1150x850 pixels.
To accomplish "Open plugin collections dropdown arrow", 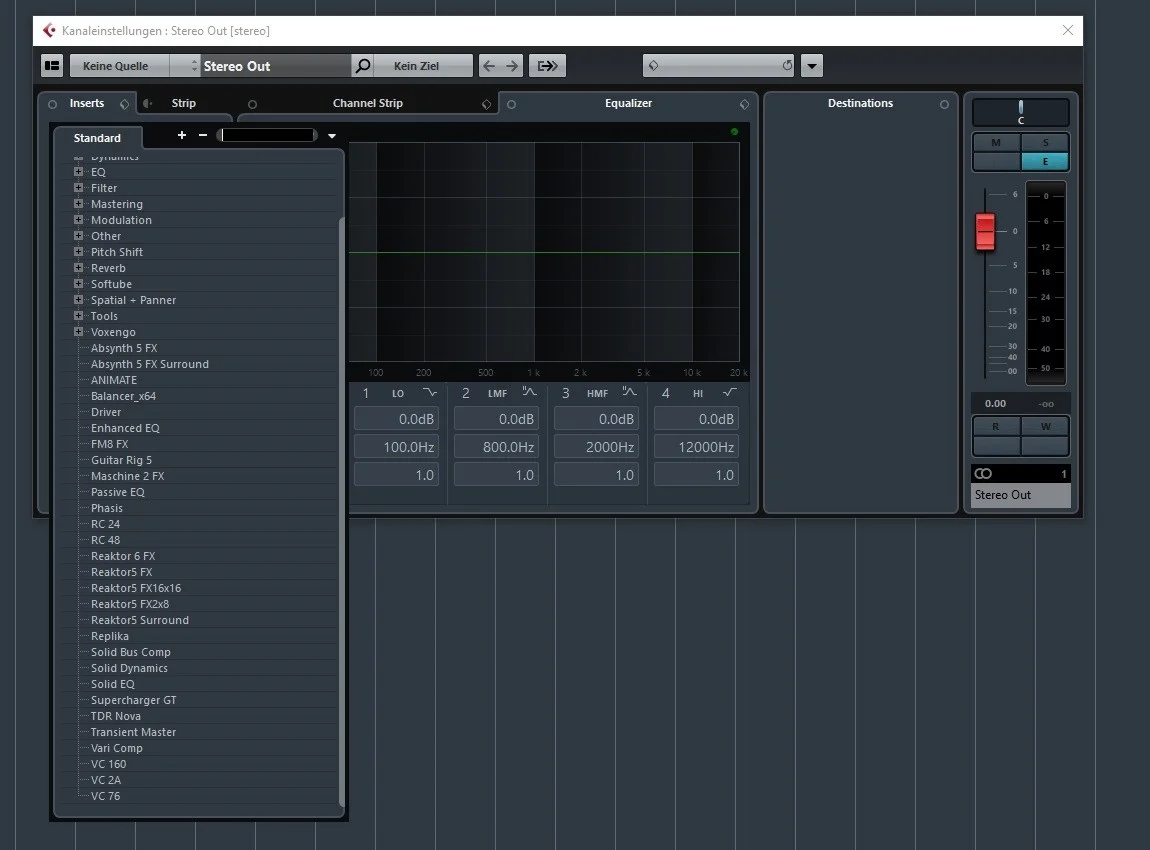I will [x=332, y=136].
